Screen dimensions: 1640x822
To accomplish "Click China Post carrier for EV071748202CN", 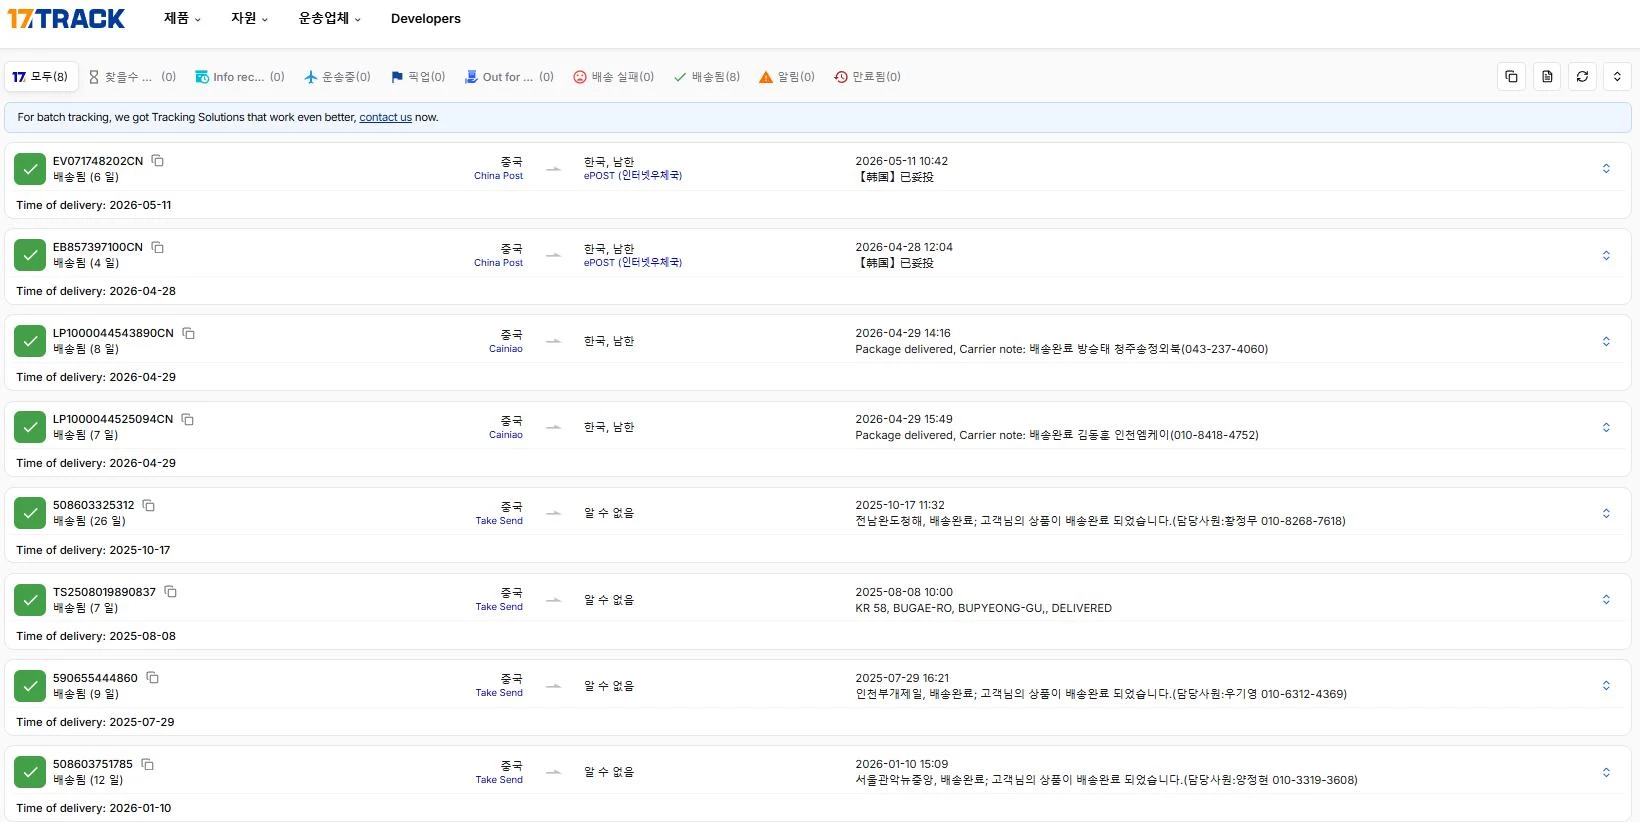I will pos(498,176).
